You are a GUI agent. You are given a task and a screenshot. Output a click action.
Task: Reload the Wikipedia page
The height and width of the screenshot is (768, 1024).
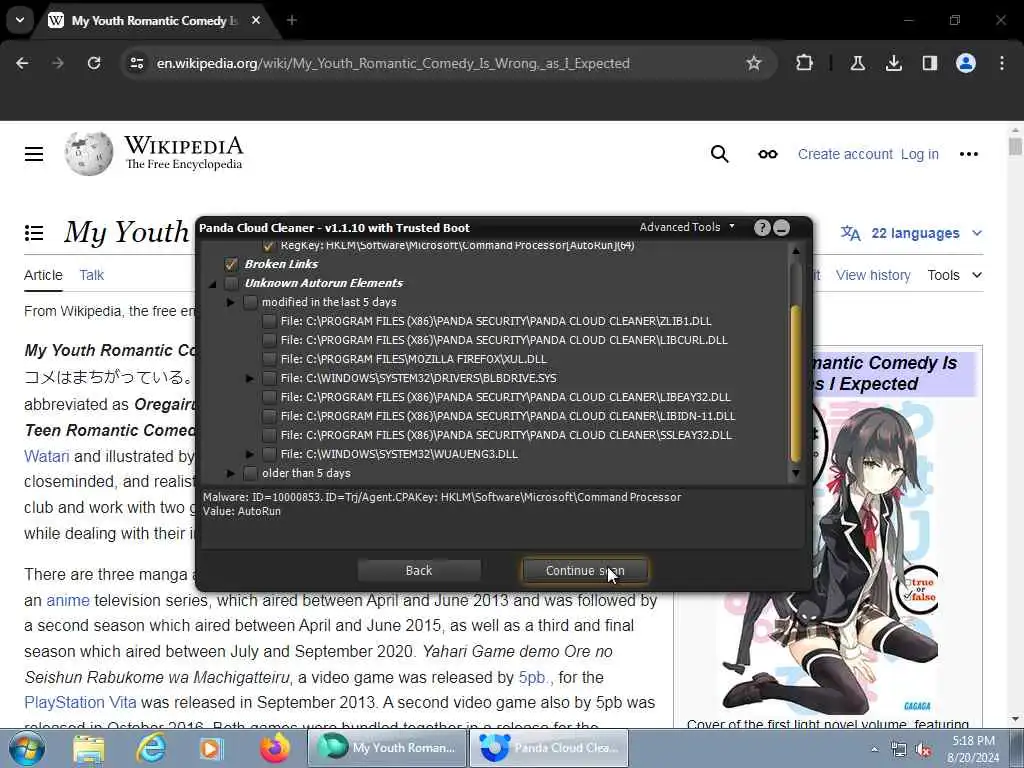[94, 63]
